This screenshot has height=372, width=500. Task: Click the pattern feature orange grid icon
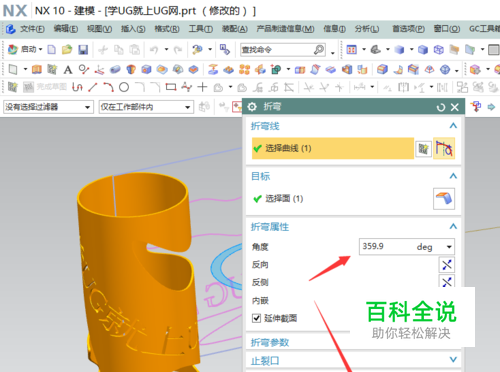[x=244, y=69]
